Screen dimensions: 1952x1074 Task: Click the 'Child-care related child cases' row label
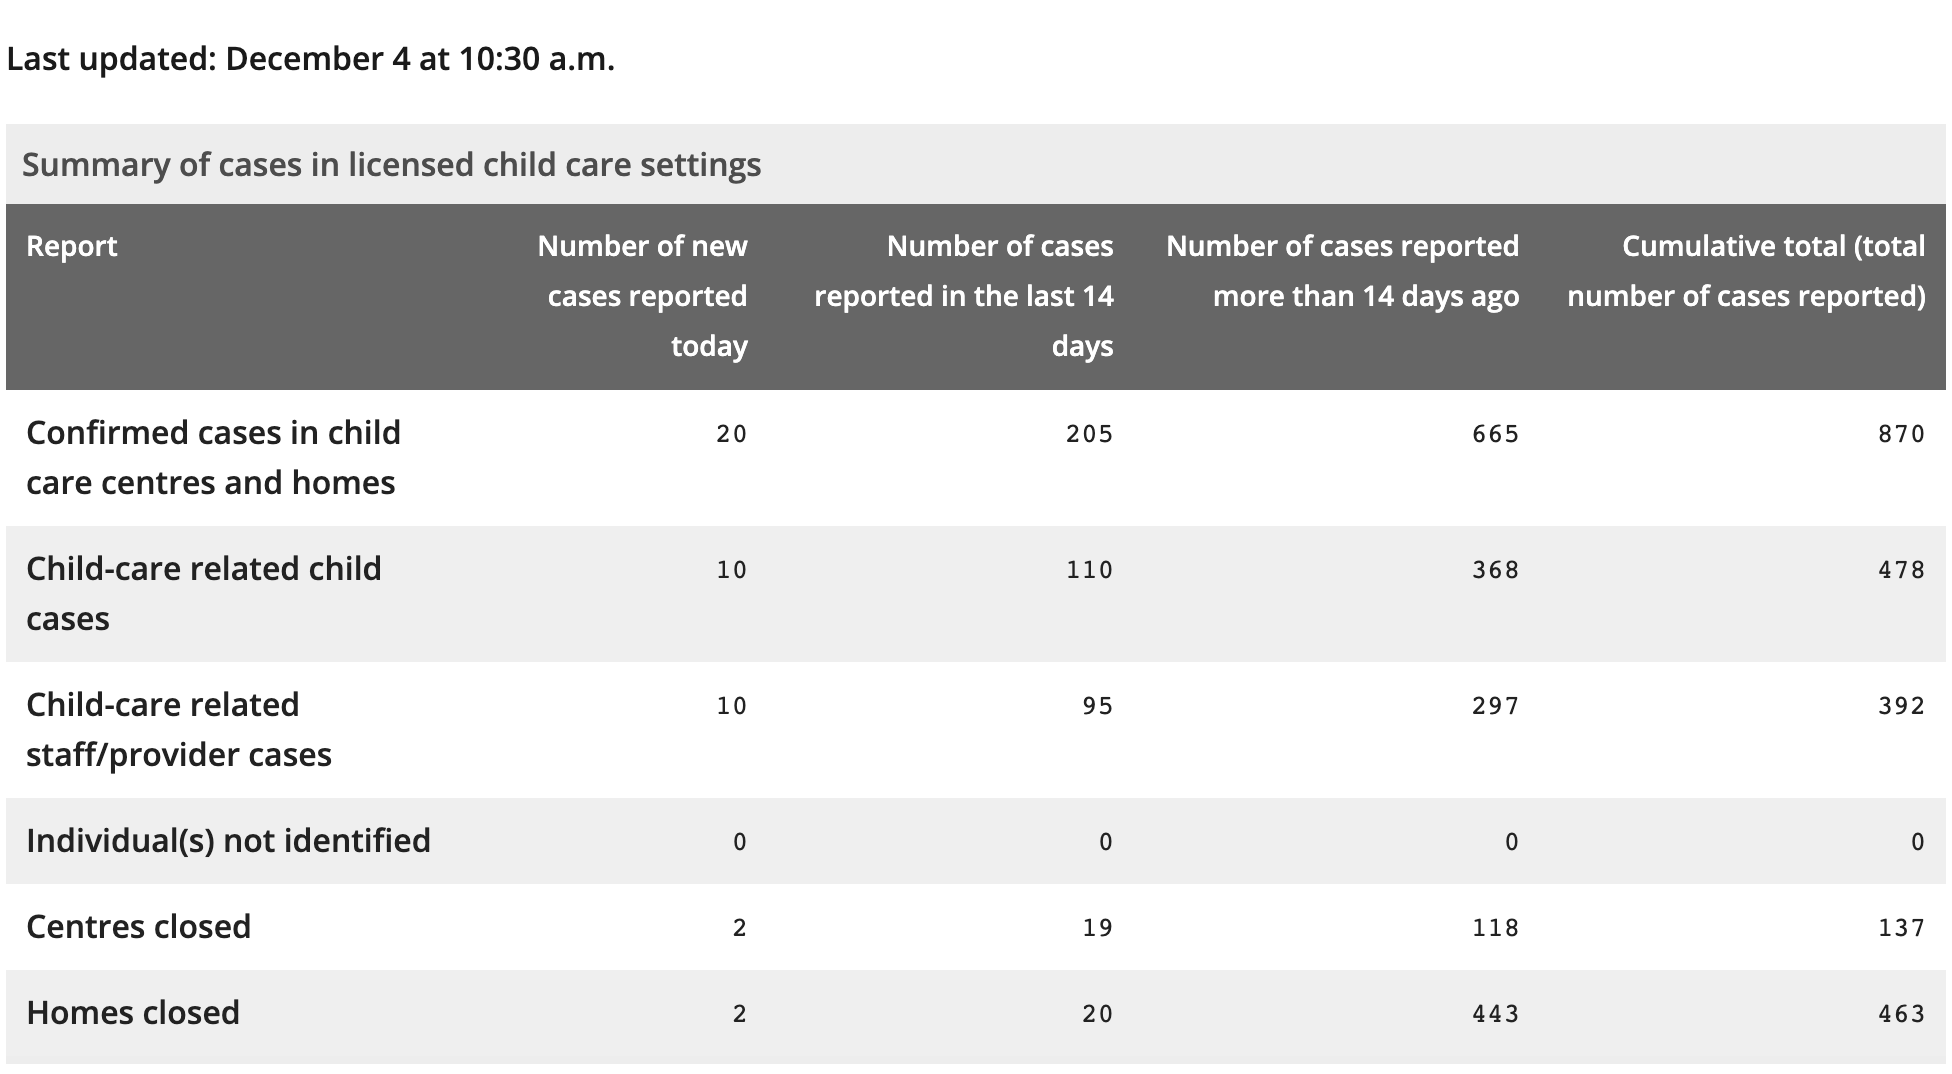(x=204, y=594)
